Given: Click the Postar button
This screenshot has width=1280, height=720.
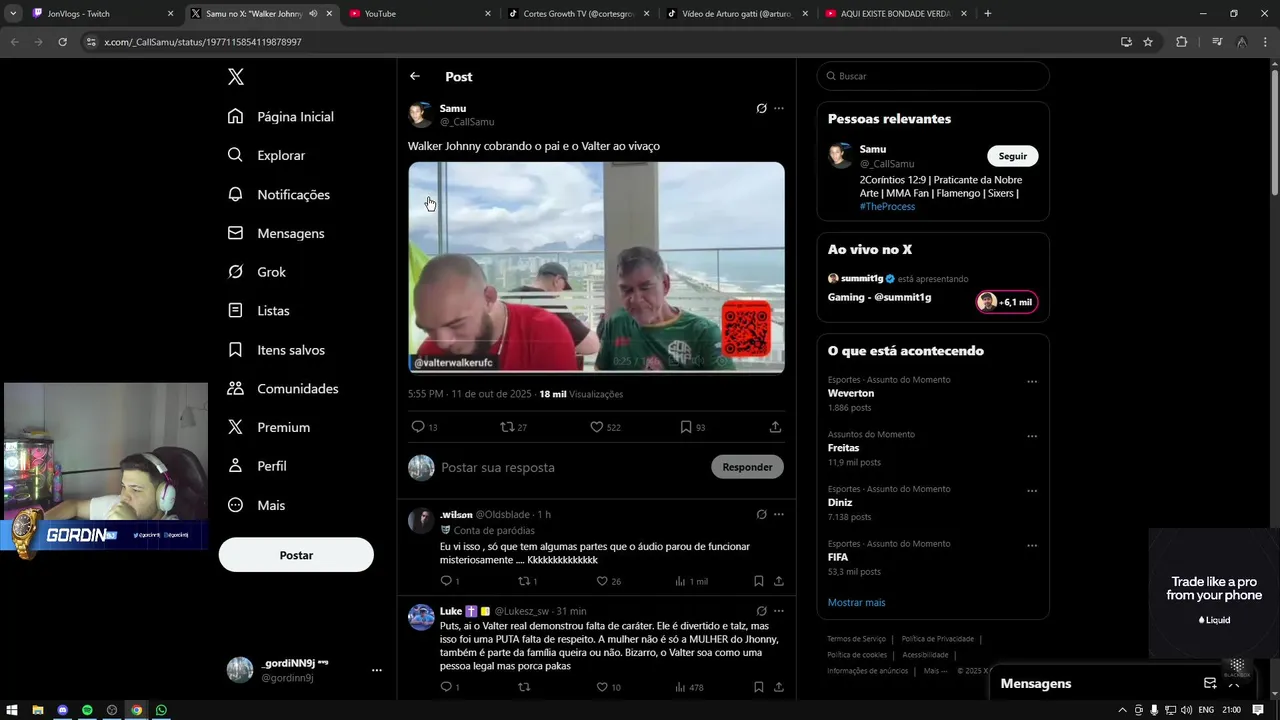Looking at the screenshot, I should (x=296, y=555).
